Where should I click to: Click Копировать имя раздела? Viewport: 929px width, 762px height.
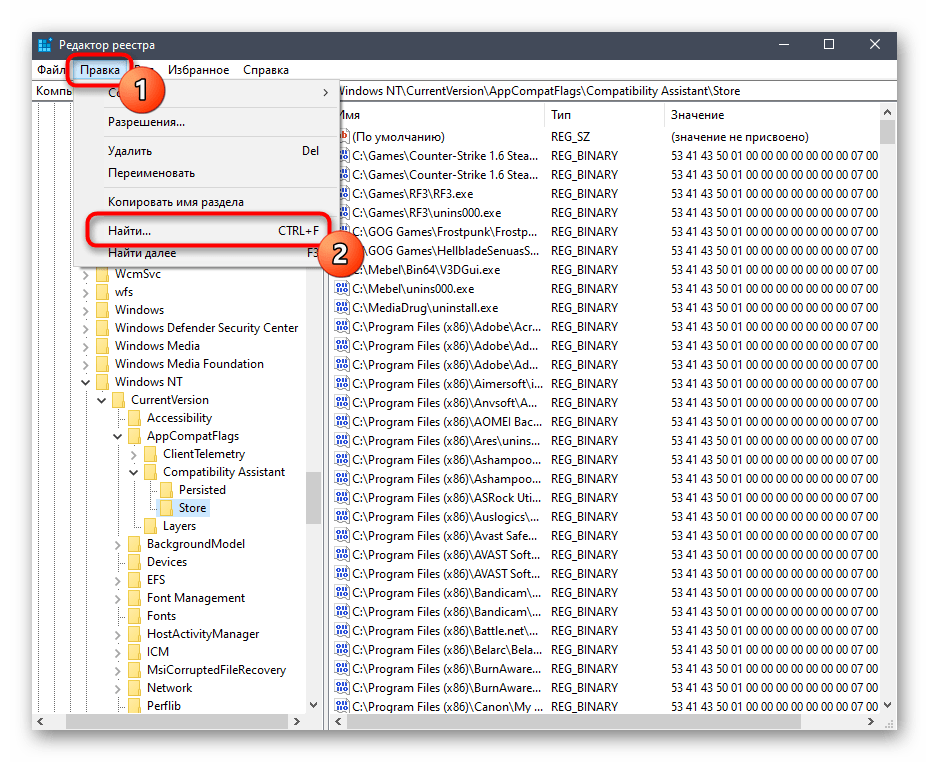click(206, 202)
